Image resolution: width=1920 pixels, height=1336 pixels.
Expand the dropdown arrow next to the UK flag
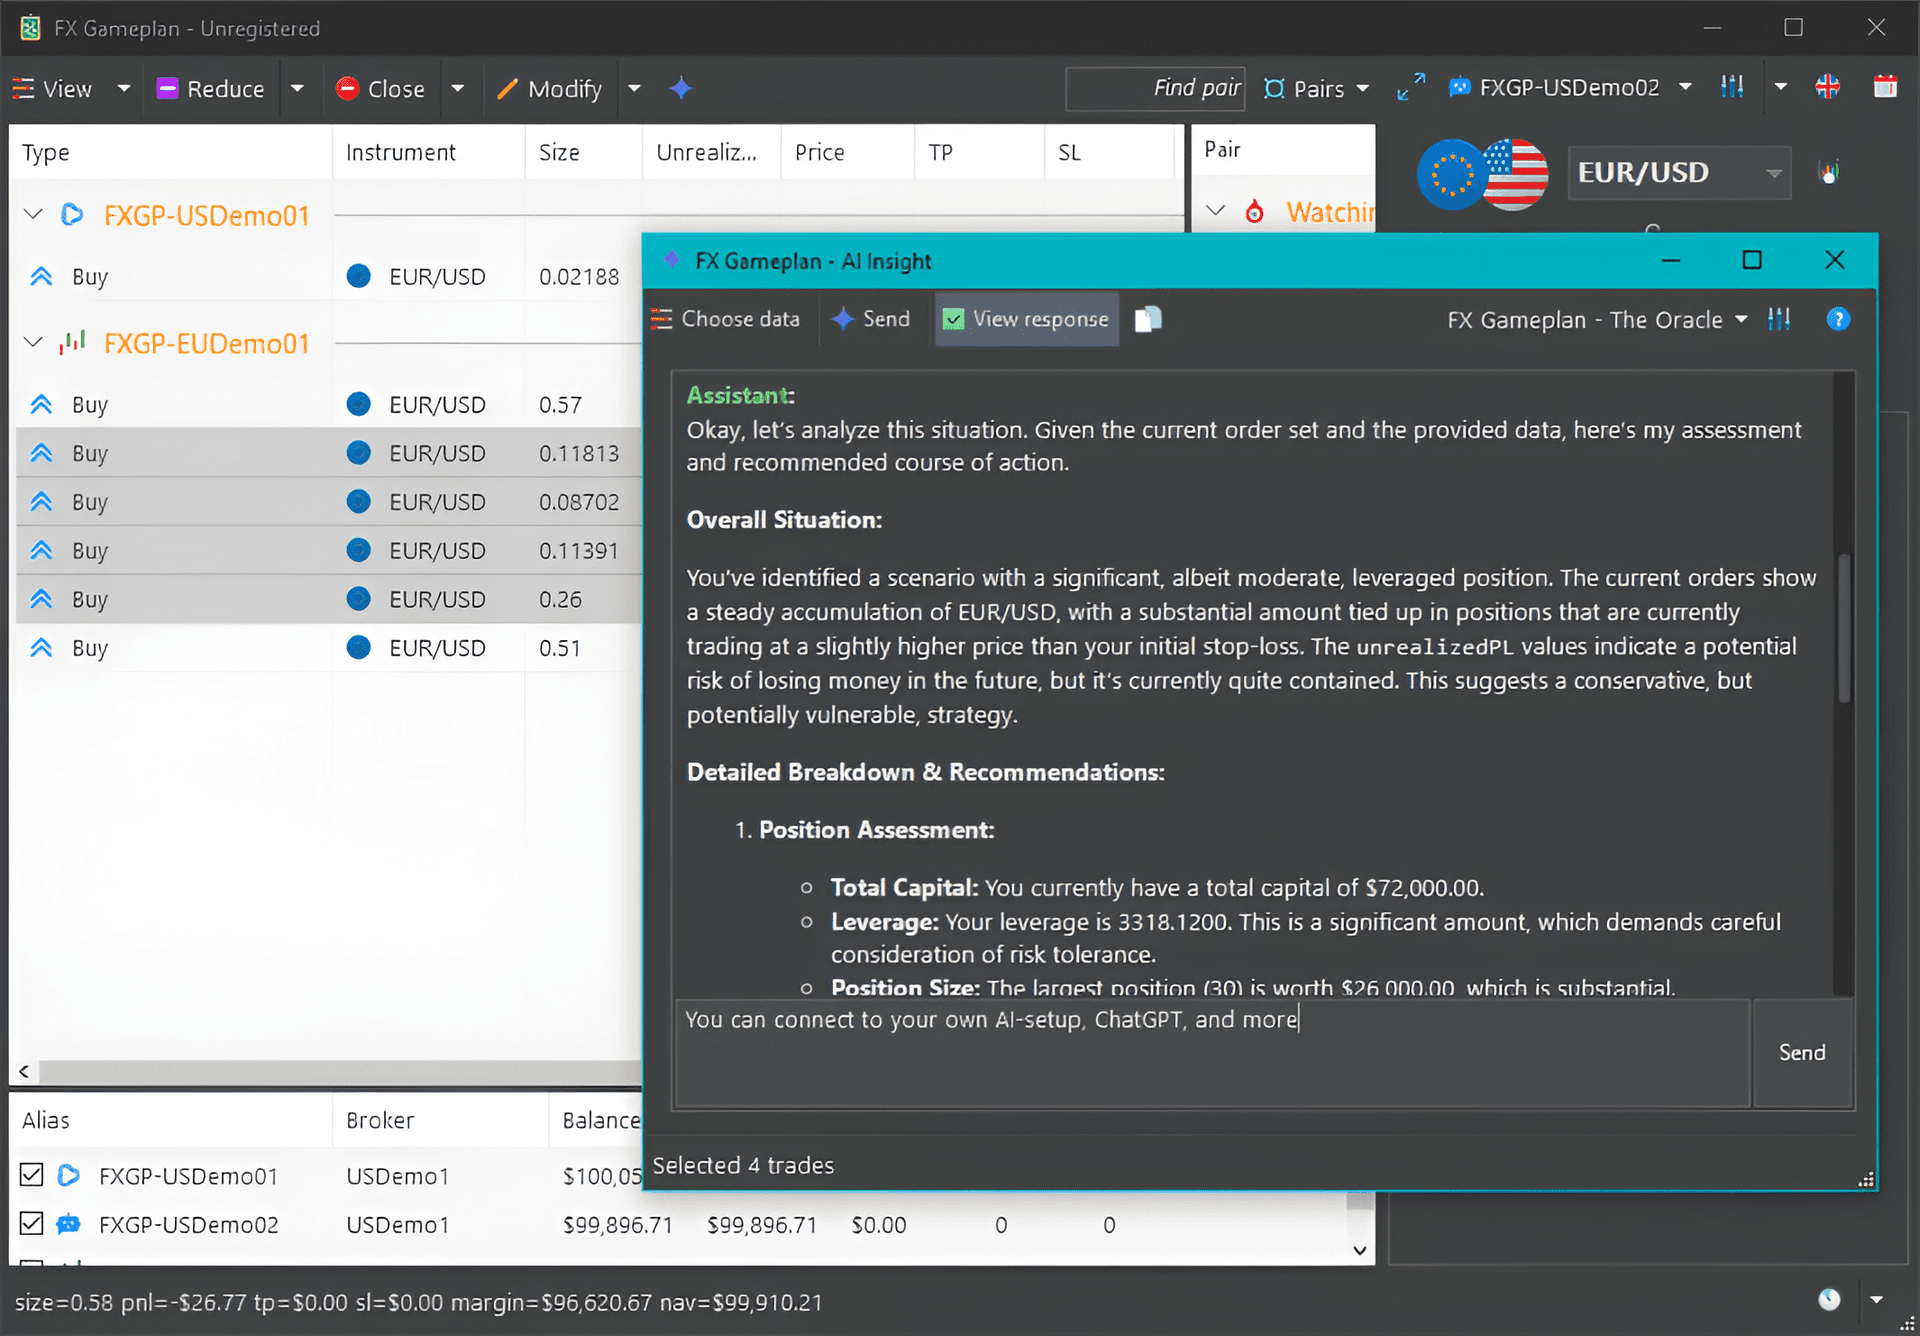pyautogui.click(x=1781, y=87)
